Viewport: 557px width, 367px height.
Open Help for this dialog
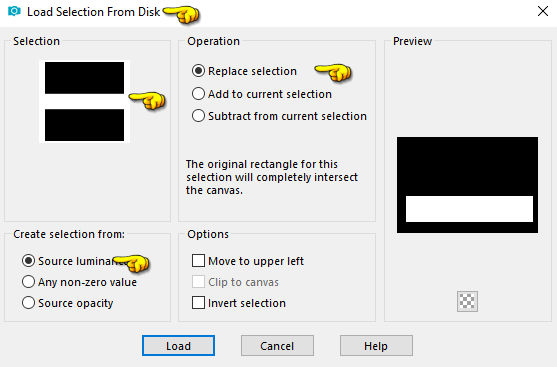376,345
